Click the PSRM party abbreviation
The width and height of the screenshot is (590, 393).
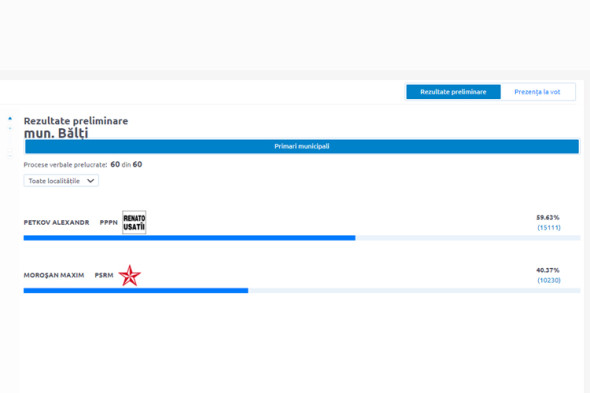tap(104, 275)
